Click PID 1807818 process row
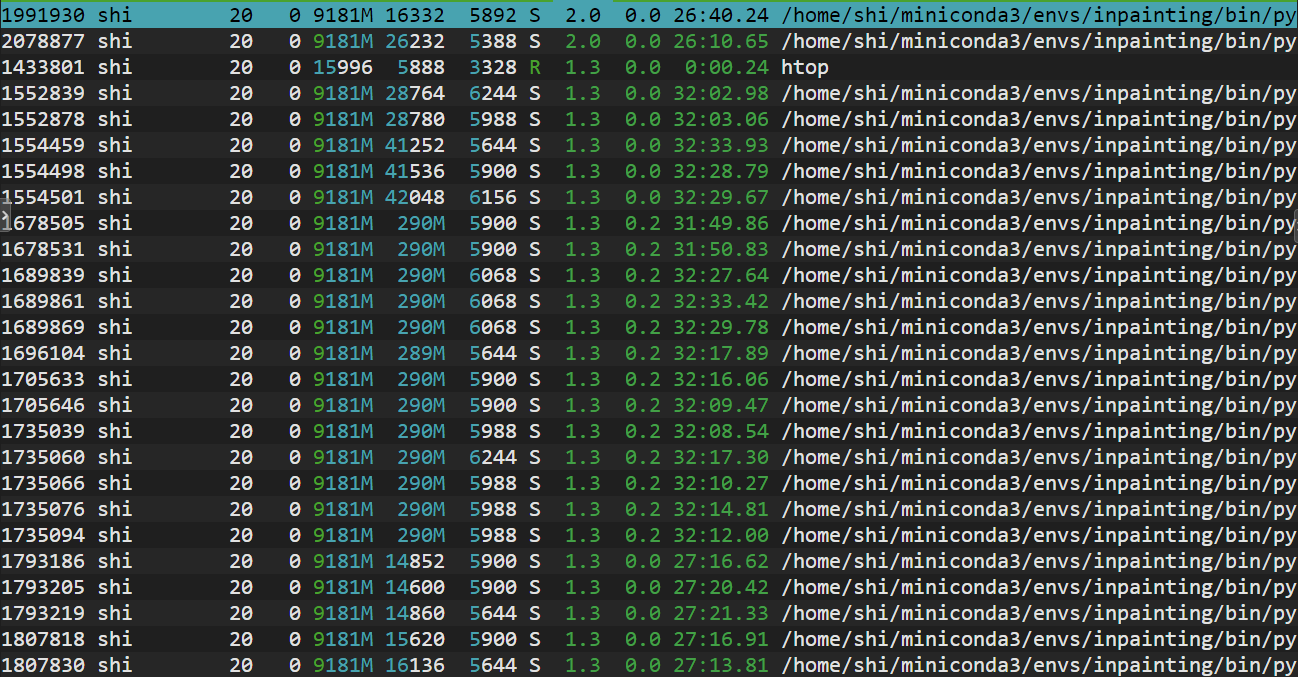The width and height of the screenshot is (1298, 677). click(43, 639)
